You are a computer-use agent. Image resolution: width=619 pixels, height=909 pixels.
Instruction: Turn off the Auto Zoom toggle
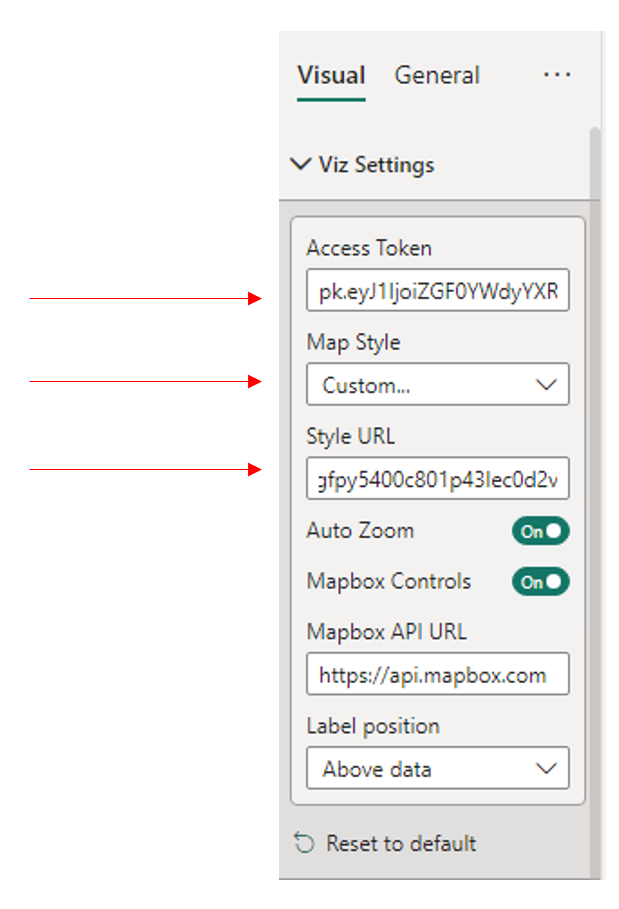[x=540, y=531]
